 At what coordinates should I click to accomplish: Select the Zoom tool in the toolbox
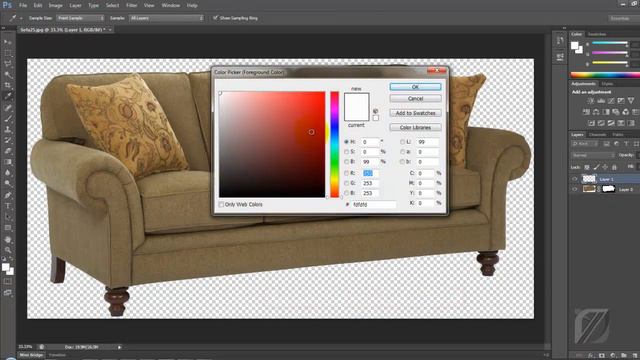(8, 250)
